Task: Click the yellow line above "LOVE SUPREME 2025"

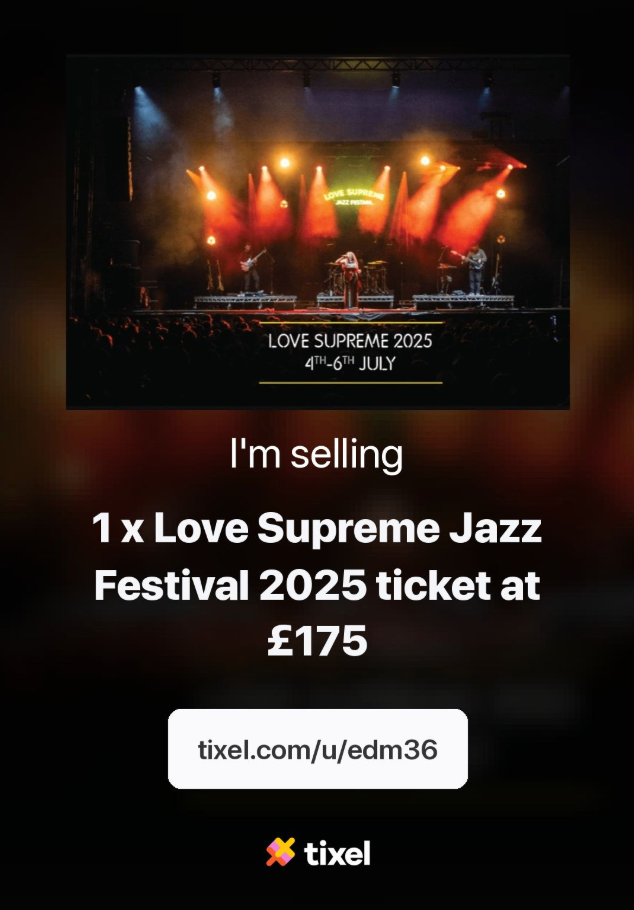Action: (351, 322)
